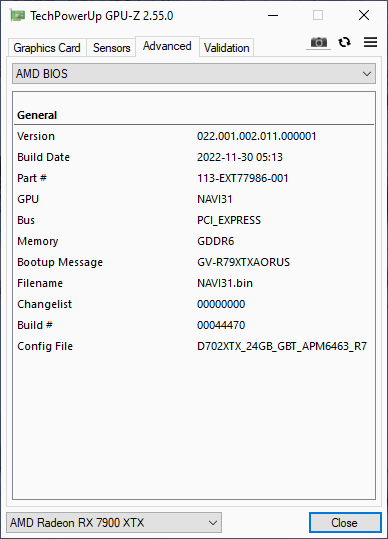Viewport: 388px width, 539px height.
Task: Click the GPU value NAVI31
Action: (x=214, y=199)
